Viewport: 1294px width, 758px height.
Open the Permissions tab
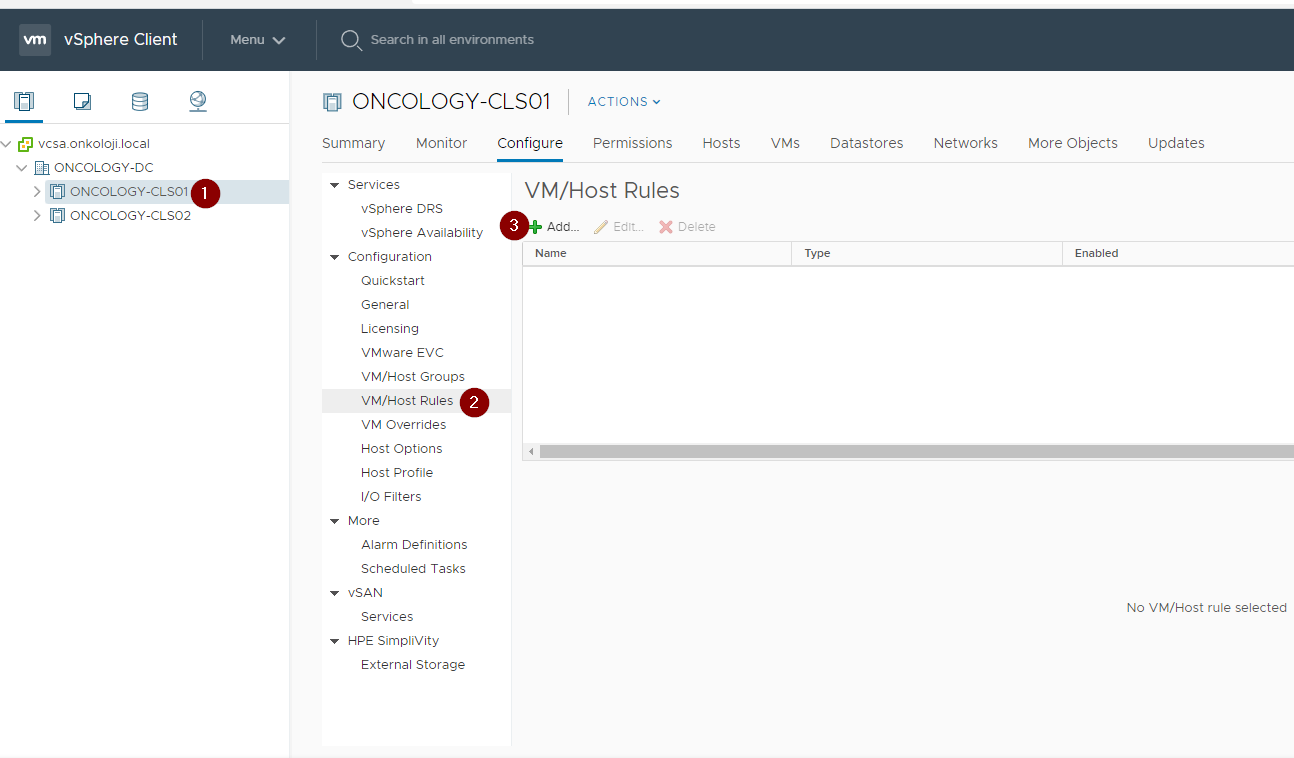632,143
